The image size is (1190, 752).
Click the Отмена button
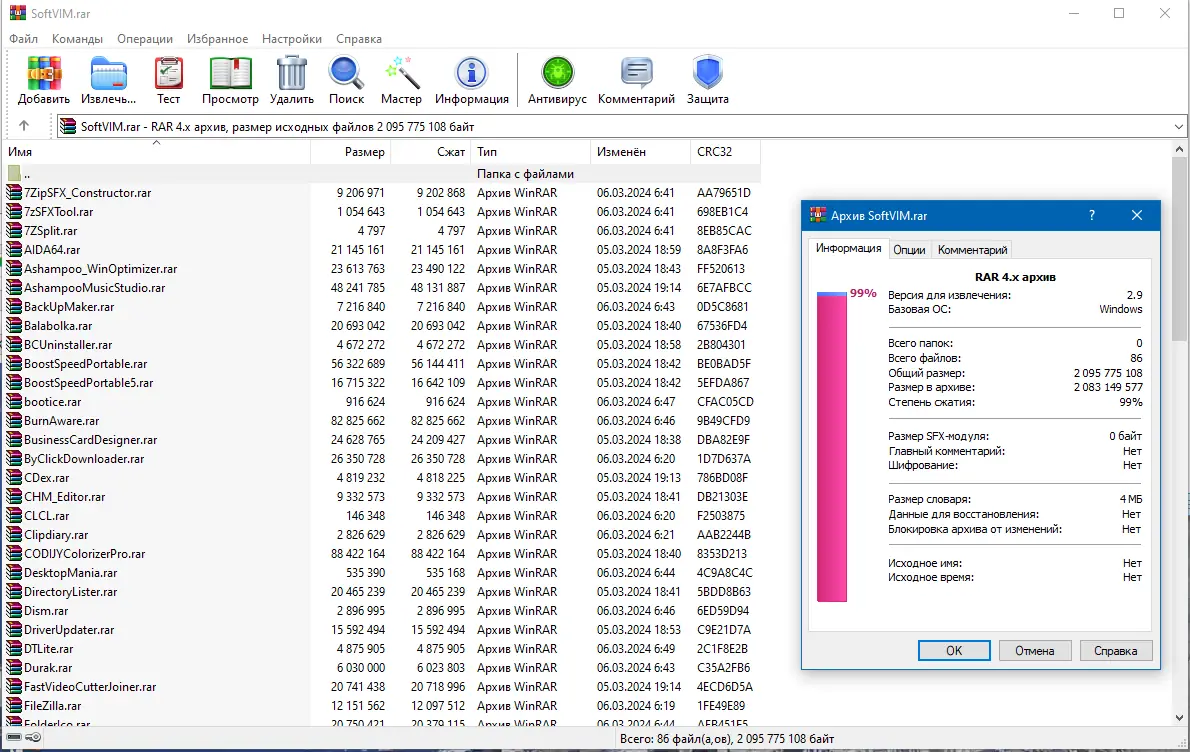1034,650
